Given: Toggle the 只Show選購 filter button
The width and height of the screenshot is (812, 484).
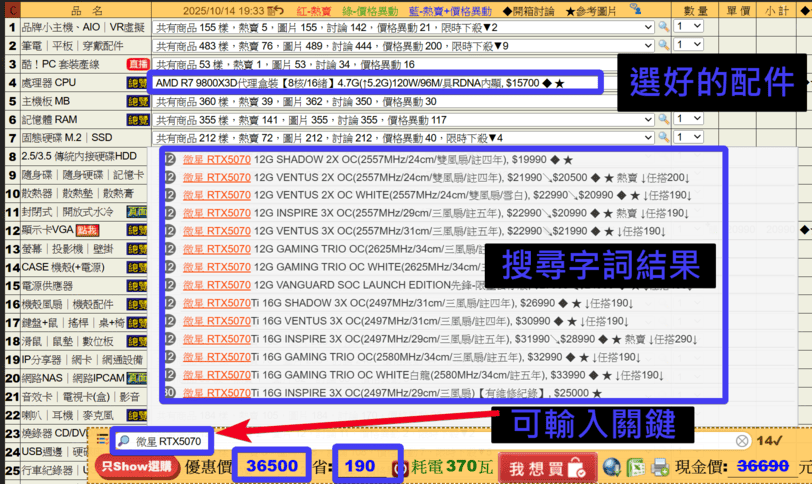Looking at the screenshot, I should pos(137,467).
